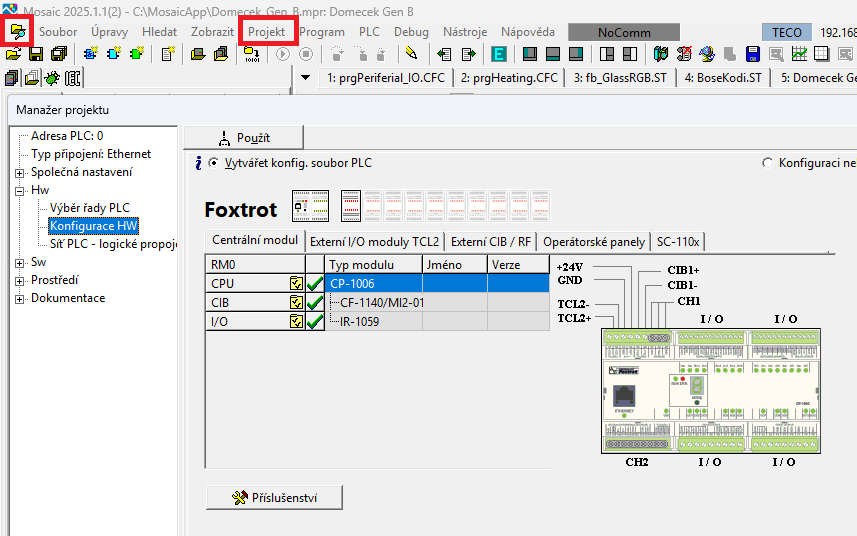The height and width of the screenshot is (536, 857).
Task: Click the Project Manager icon before Soubor
Action: (17, 32)
